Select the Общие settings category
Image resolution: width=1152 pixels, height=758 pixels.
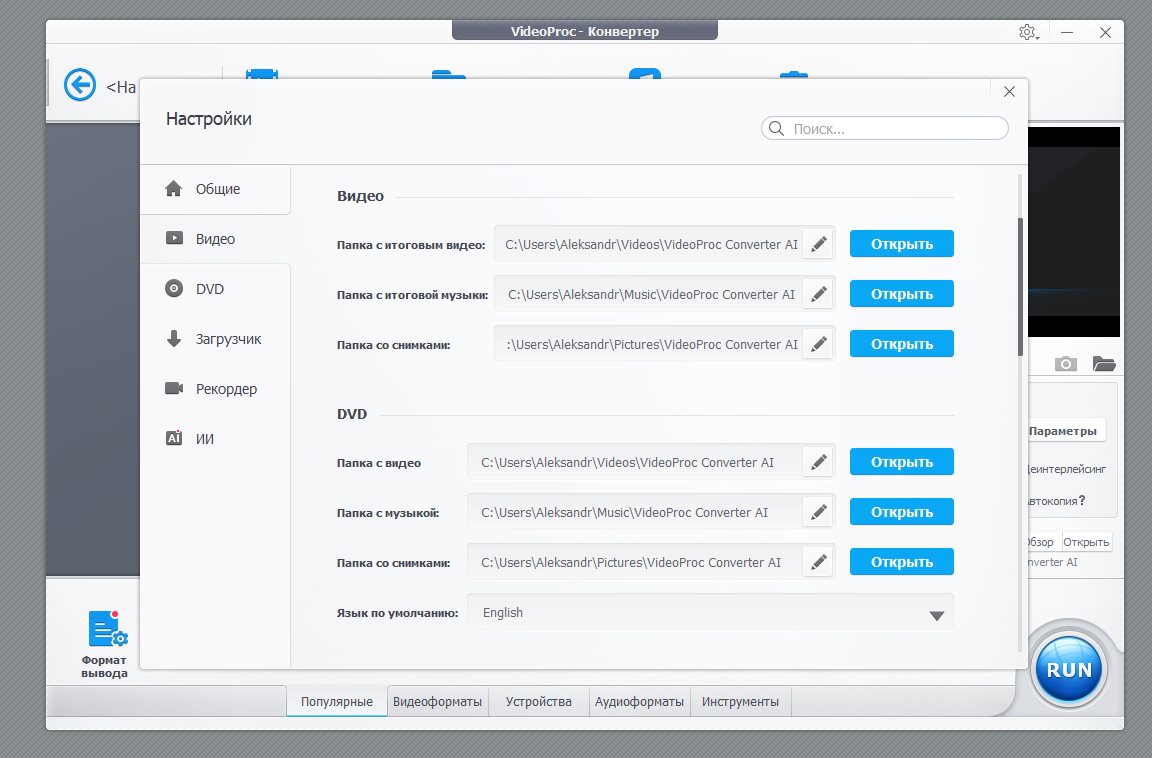(x=216, y=189)
